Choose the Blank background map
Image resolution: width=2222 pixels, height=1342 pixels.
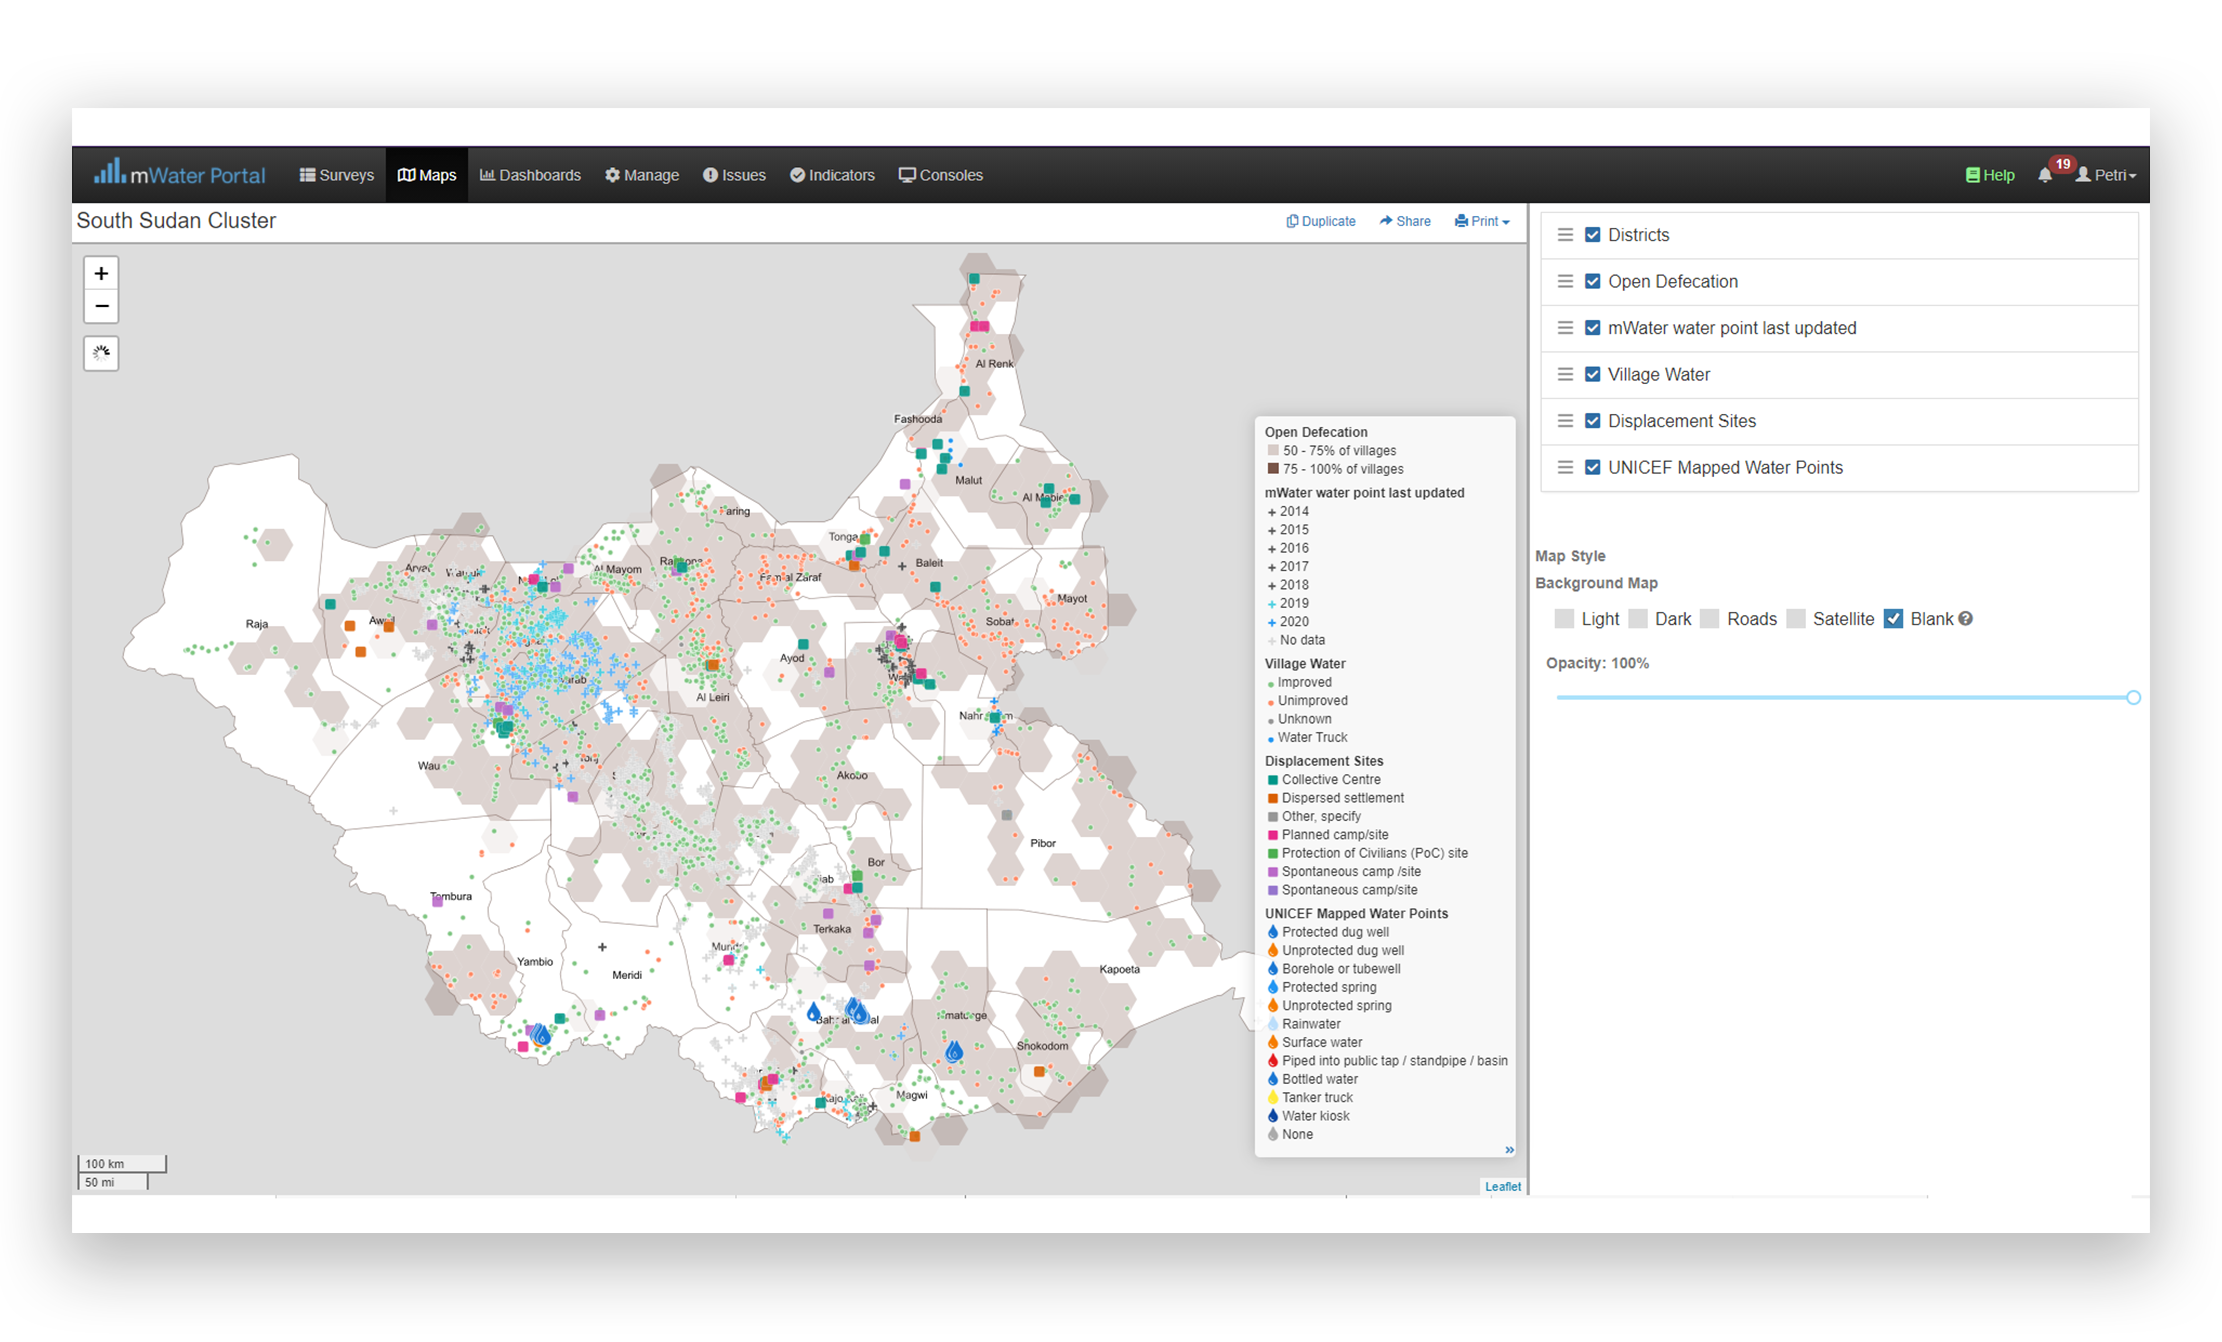coord(1893,619)
